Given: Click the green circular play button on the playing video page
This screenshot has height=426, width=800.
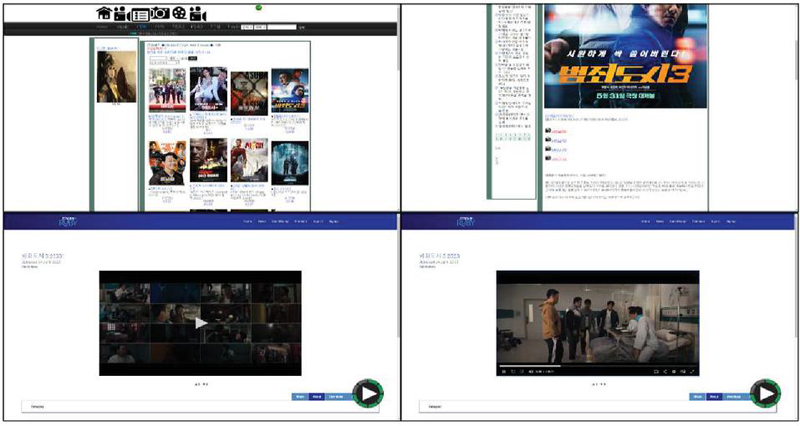Looking at the screenshot, I should coord(766,393).
